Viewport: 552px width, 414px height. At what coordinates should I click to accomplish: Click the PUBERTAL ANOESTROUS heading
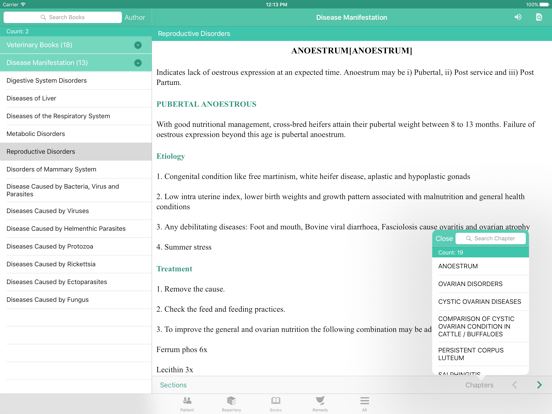(x=206, y=104)
